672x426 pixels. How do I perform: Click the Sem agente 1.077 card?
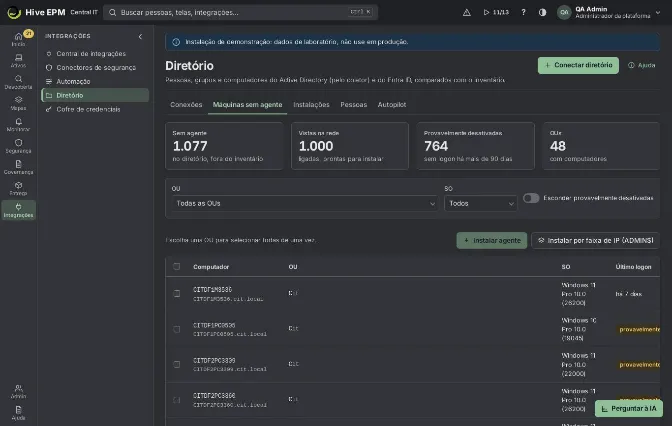click(x=224, y=146)
